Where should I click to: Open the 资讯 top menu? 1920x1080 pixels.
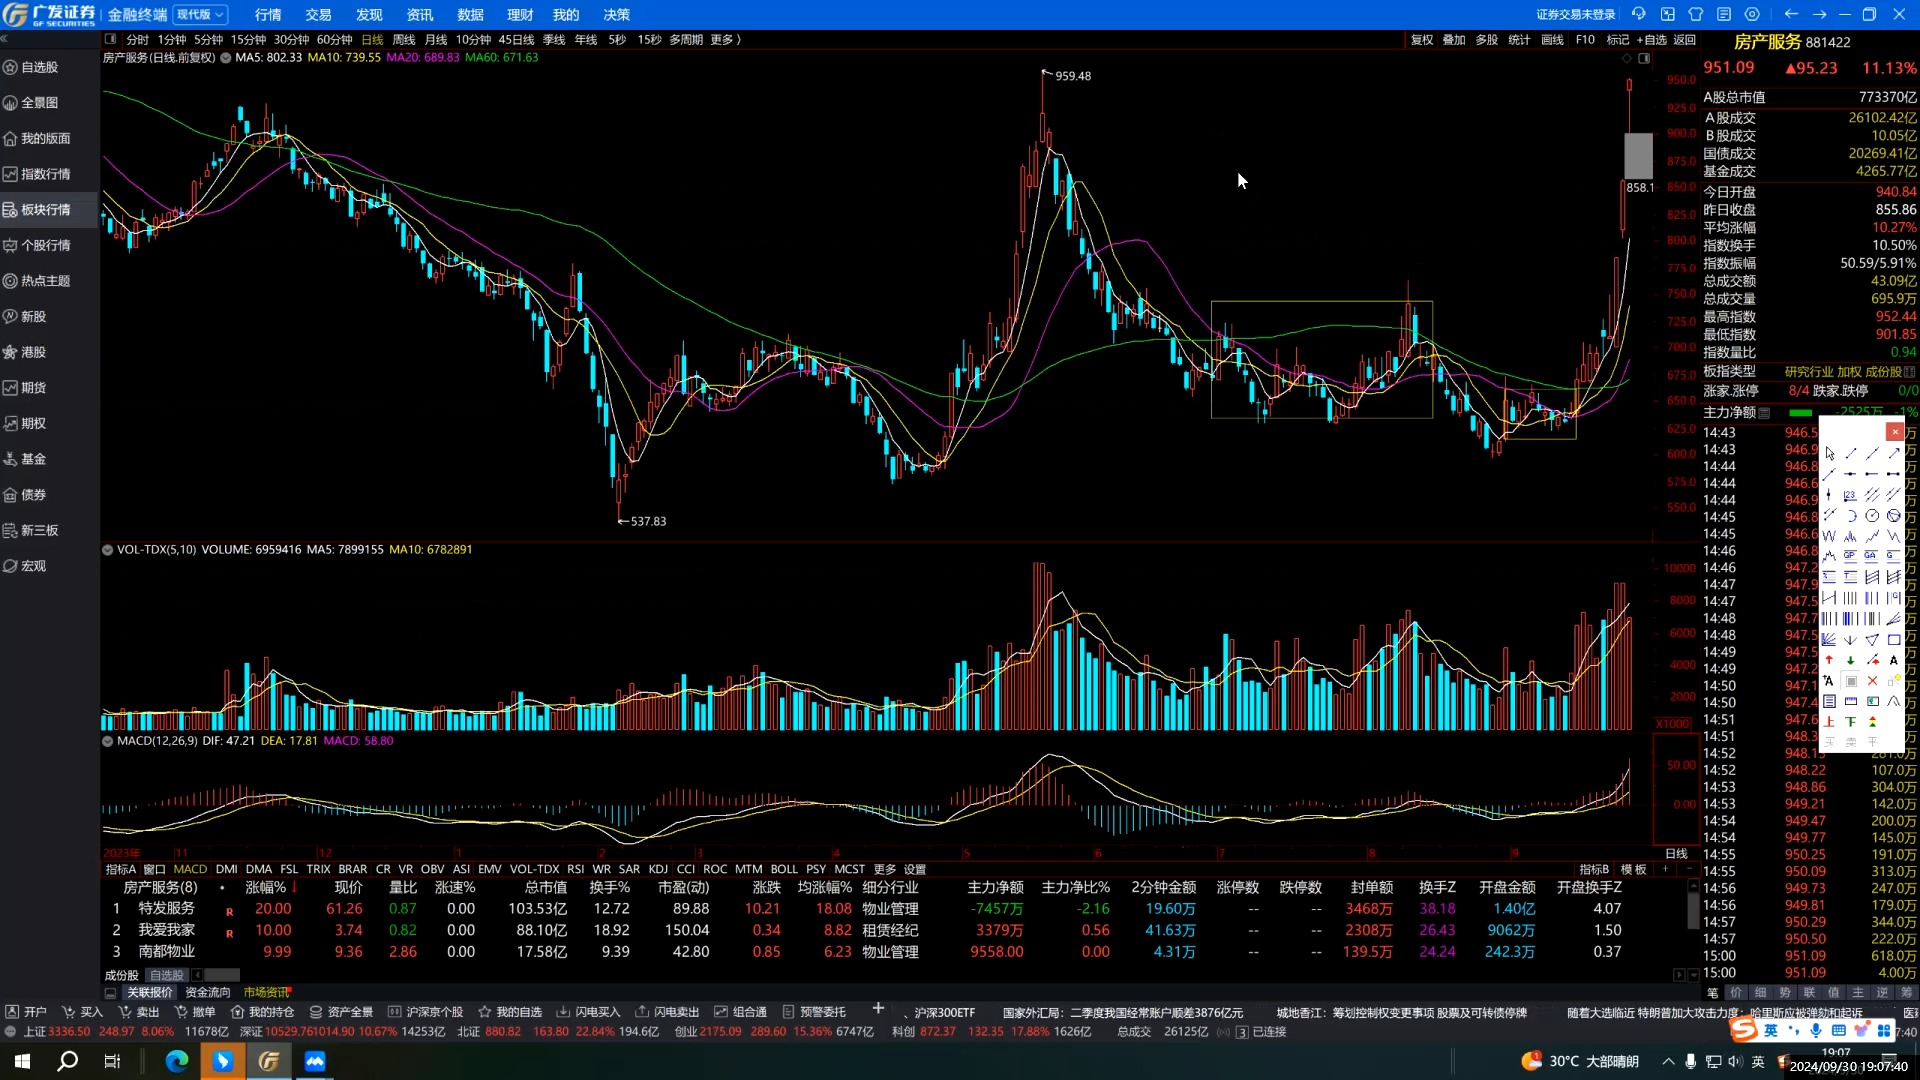coord(419,15)
